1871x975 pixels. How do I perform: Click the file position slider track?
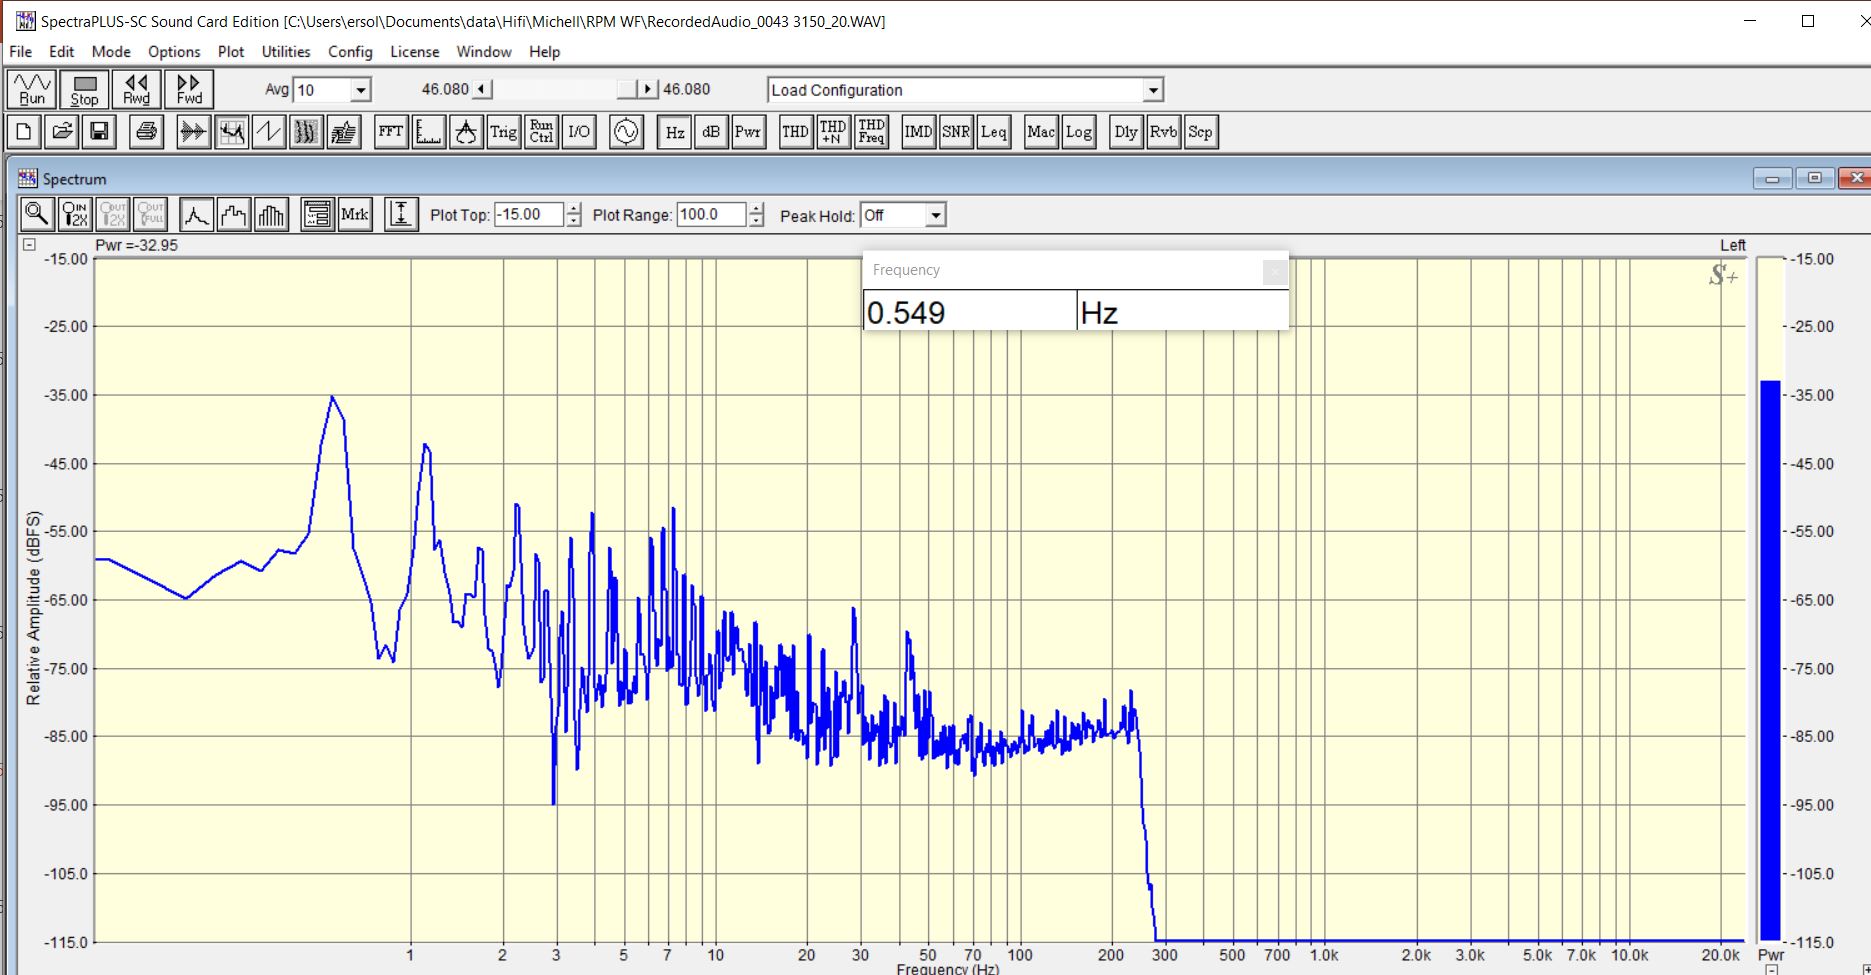pyautogui.click(x=555, y=90)
